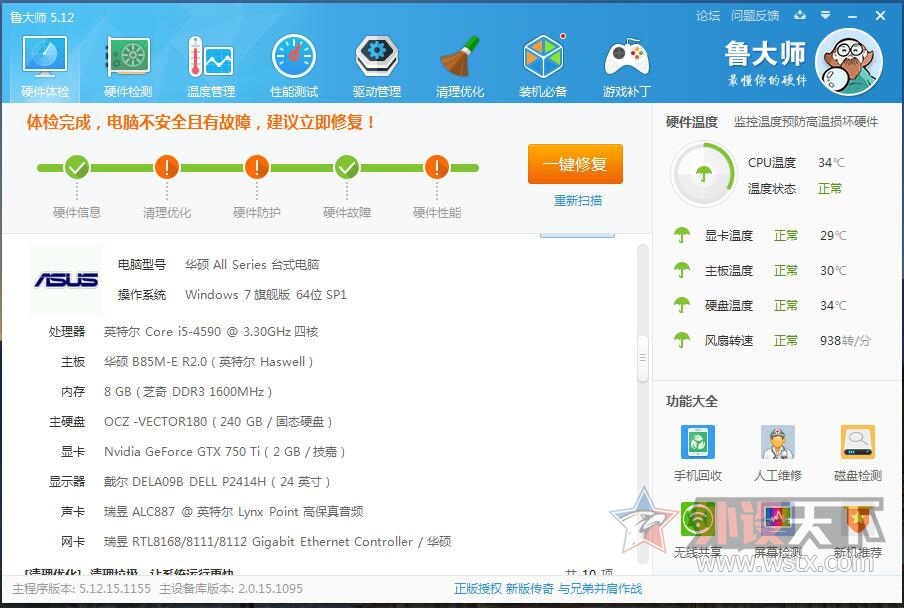Click the warning marker above 清理优化 step
This screenshot has width=904, height=608.
pos(167,168)
